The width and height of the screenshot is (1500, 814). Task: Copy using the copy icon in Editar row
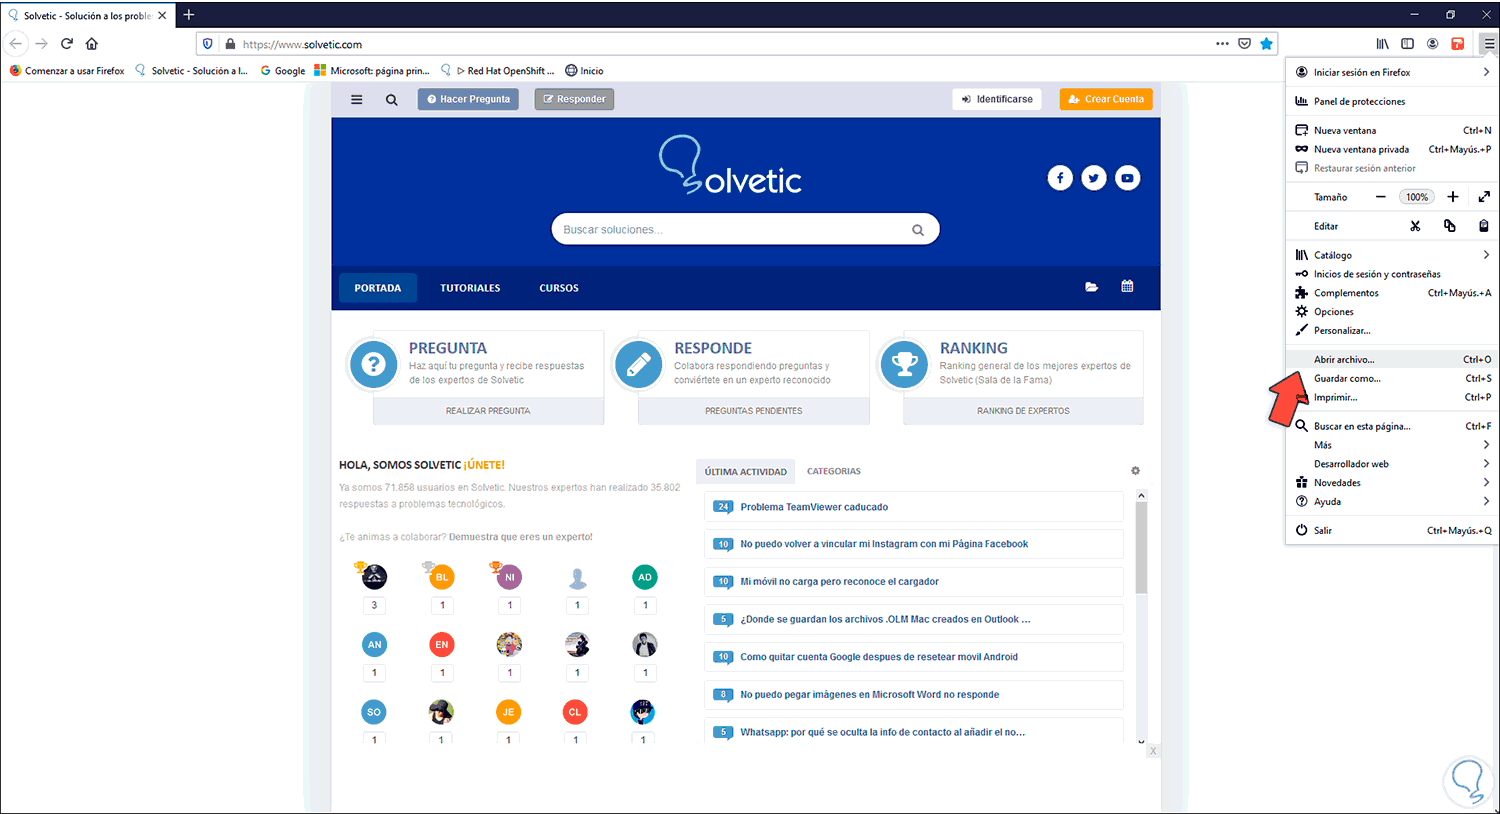point(1449,226)
